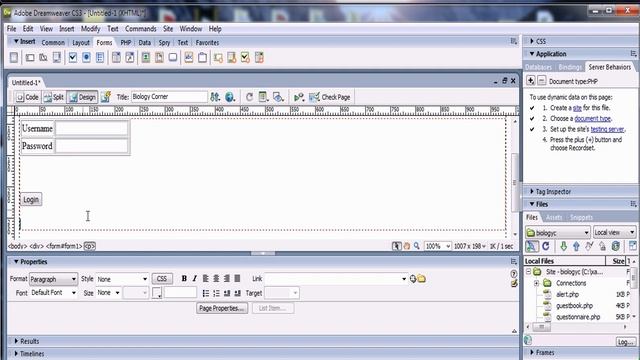
Task: Select the Hand tool in status bar
Action: (407, 246)
